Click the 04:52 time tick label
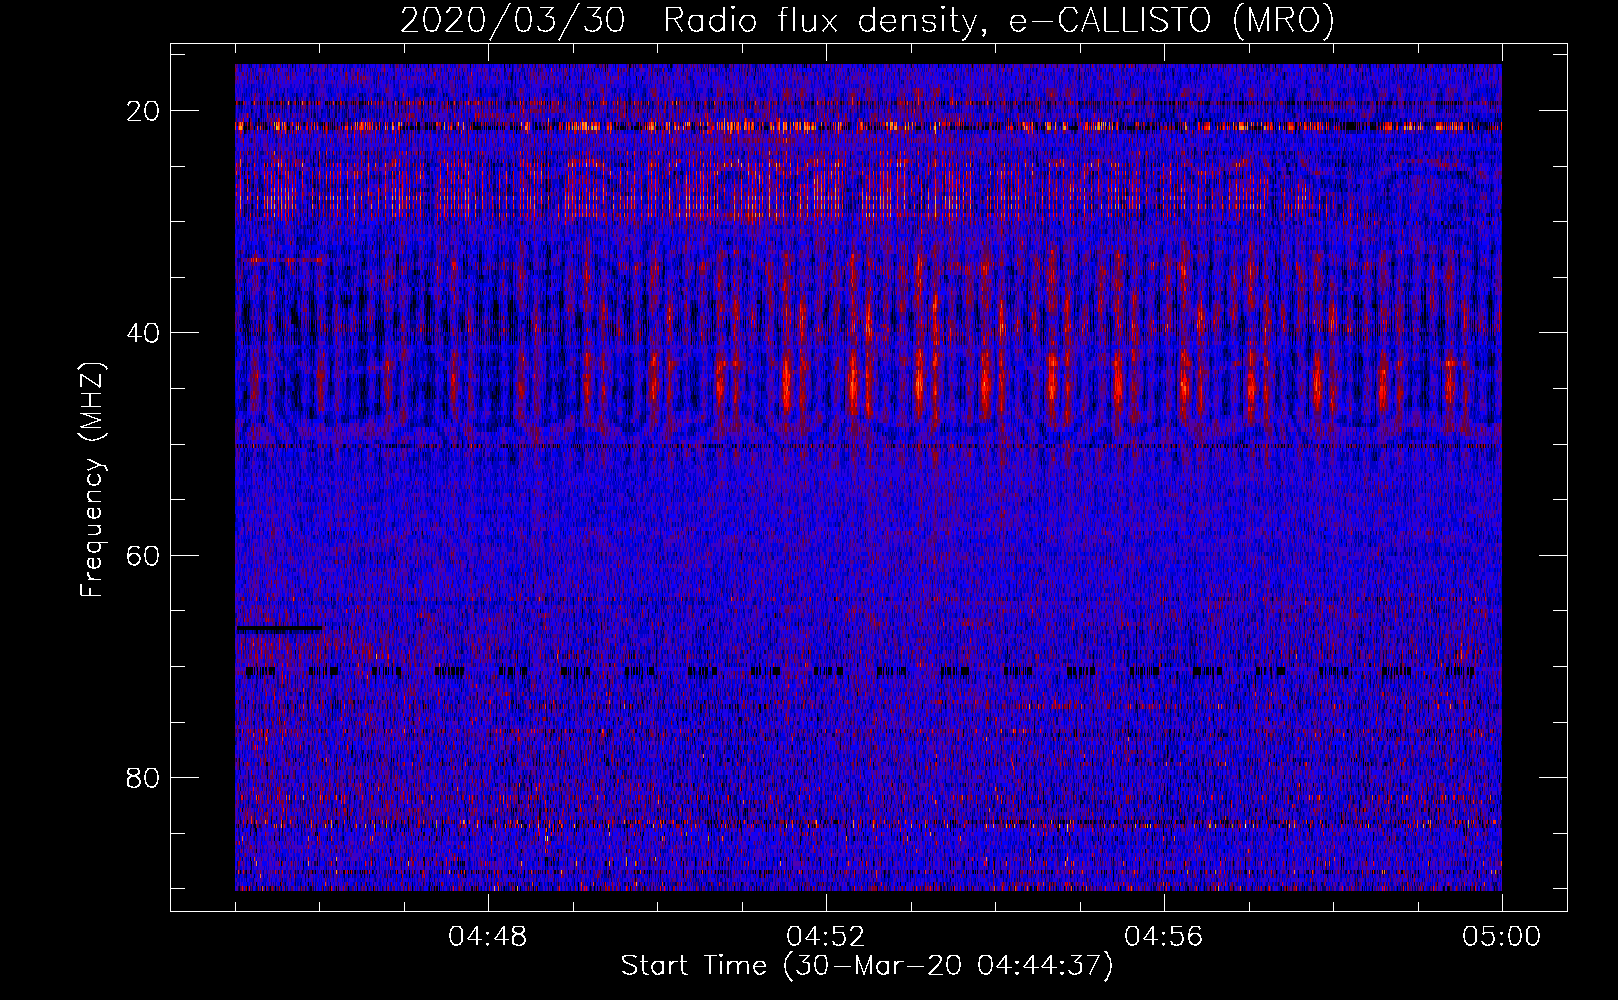This screenshot has height=1000, width=1618. [x=826, y=937]
